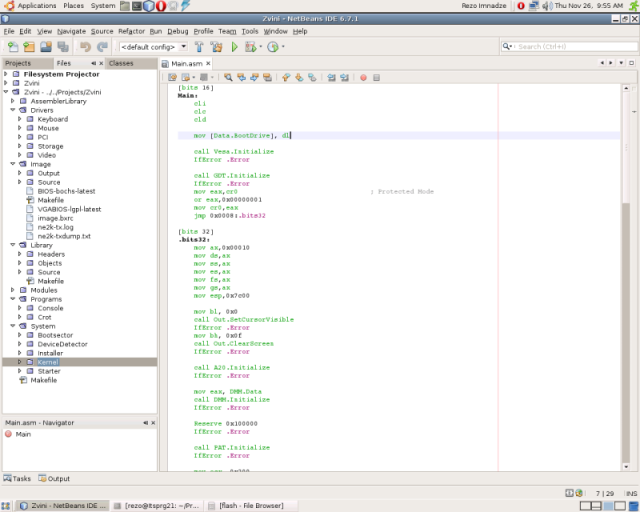The height and width of the screenshot is (512, 640).
Task: Click the Last Edit editor toolbar icon
Action: pyautogui.click(x=172, y=77)
